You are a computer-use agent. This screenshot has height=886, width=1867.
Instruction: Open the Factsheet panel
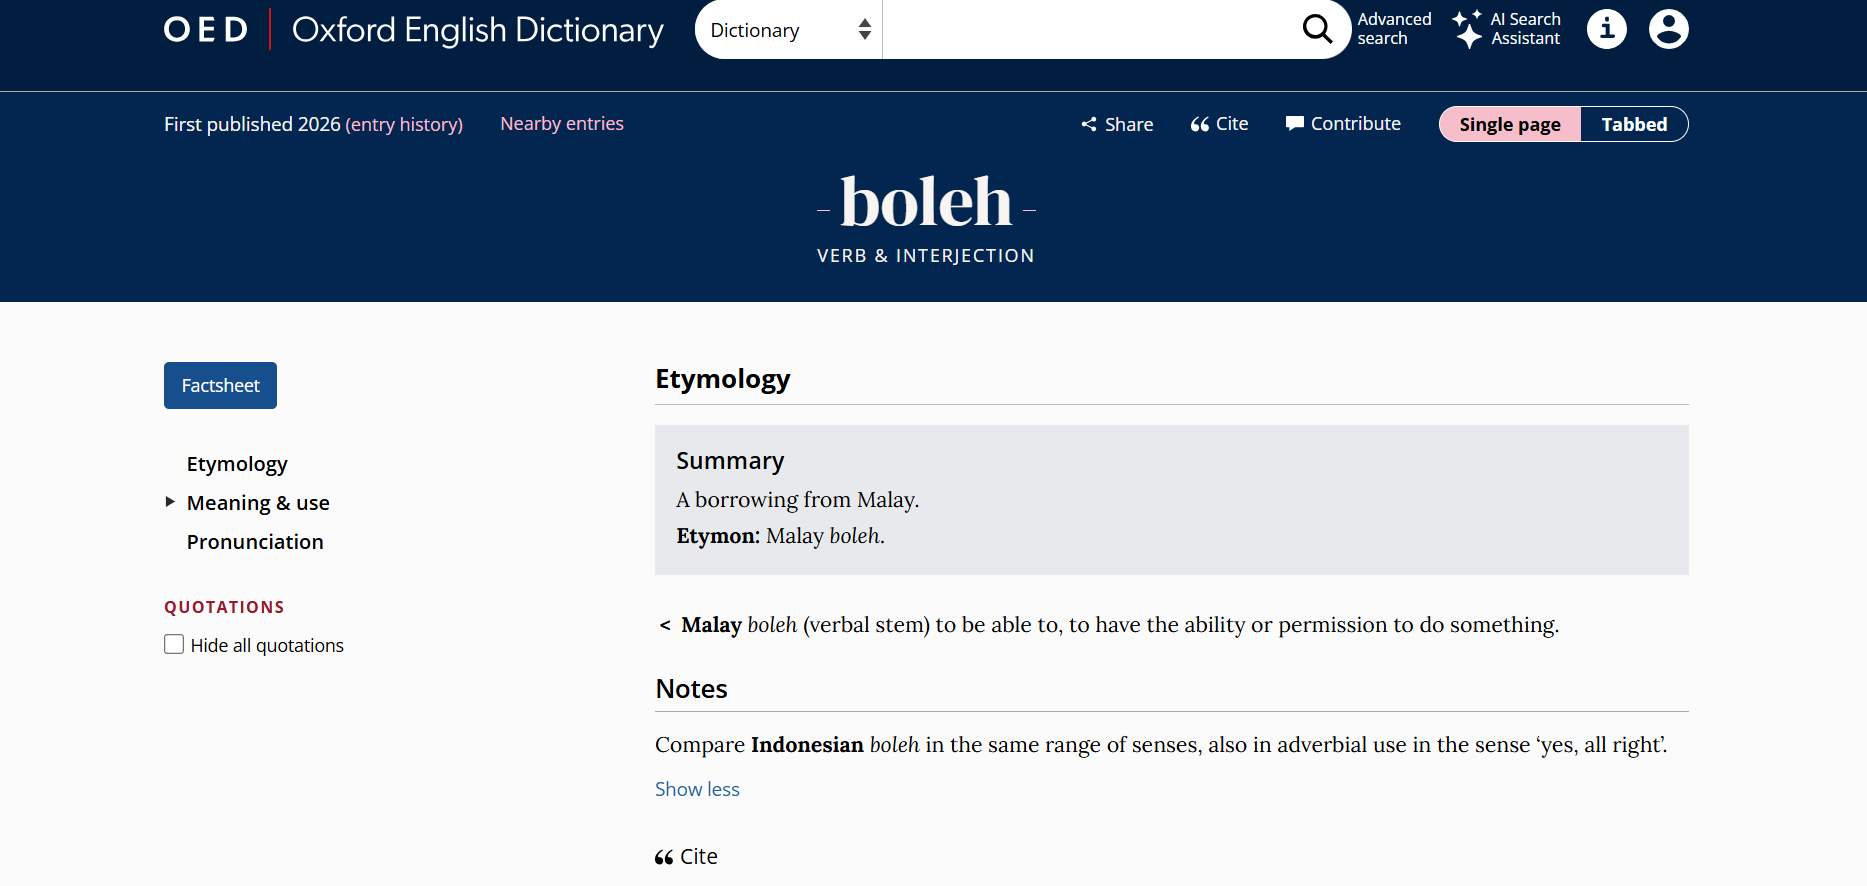pyautogui.click(x=220, y=385)
